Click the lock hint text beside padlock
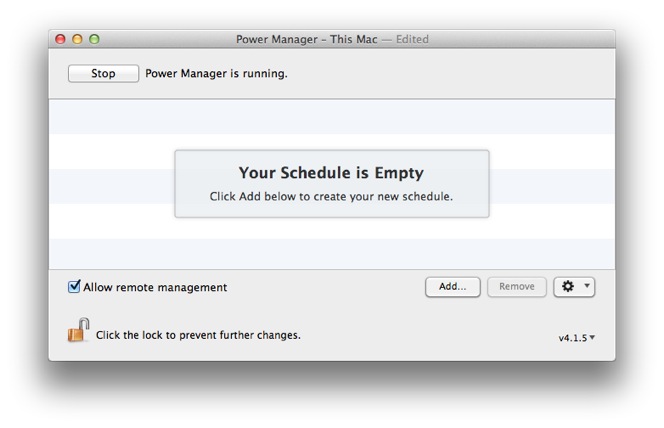The width and height of the screenshot is (664, 428). click(x=198, y=335)
